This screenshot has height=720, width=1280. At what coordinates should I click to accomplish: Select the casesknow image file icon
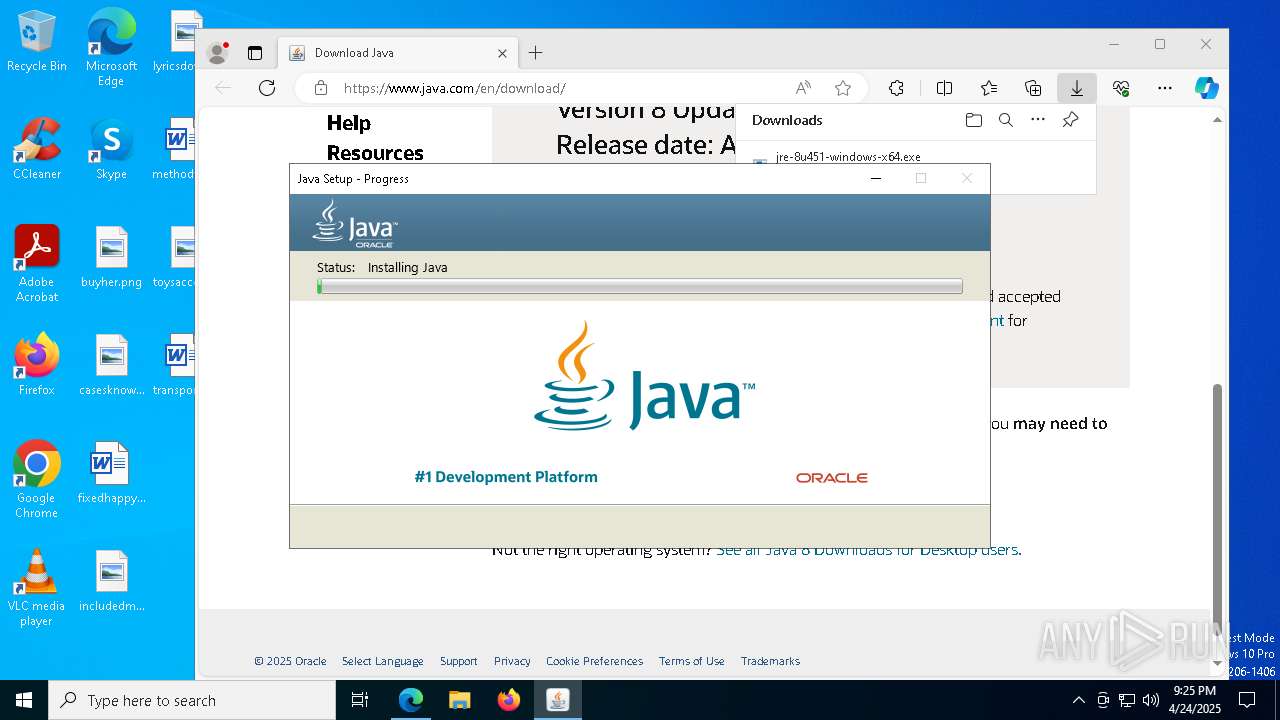111,366
